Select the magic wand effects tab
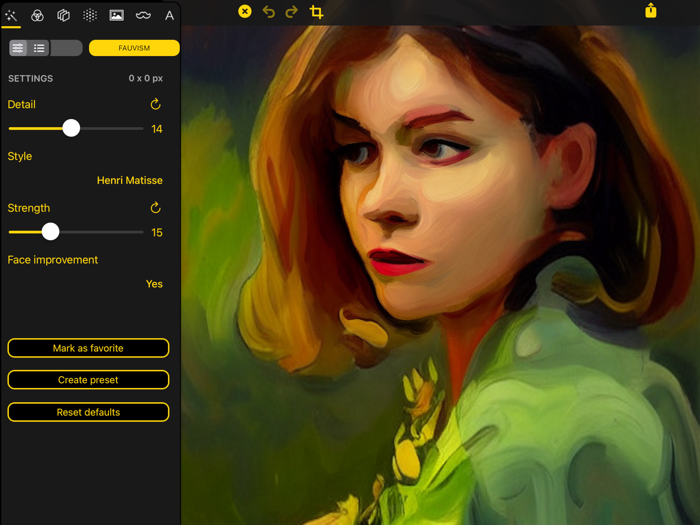Viewport: 700px width, 525px height. click(x=11, y=16)
